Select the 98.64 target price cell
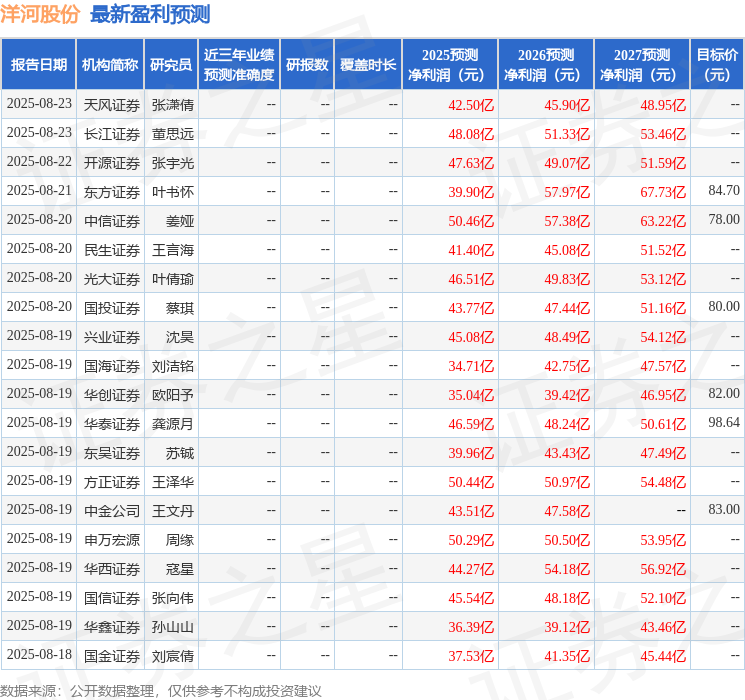The width and height of the screenshot is (745, 700). 723,423
